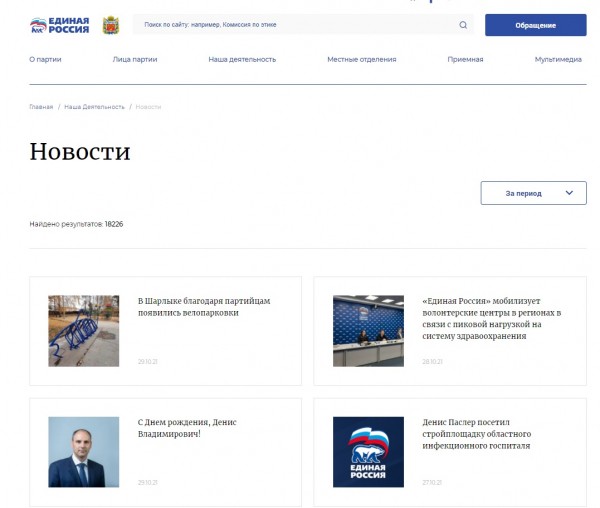Click the site search input field
Image resolution: width=600 pixels, height=508 pixels.
click(303, 25)
